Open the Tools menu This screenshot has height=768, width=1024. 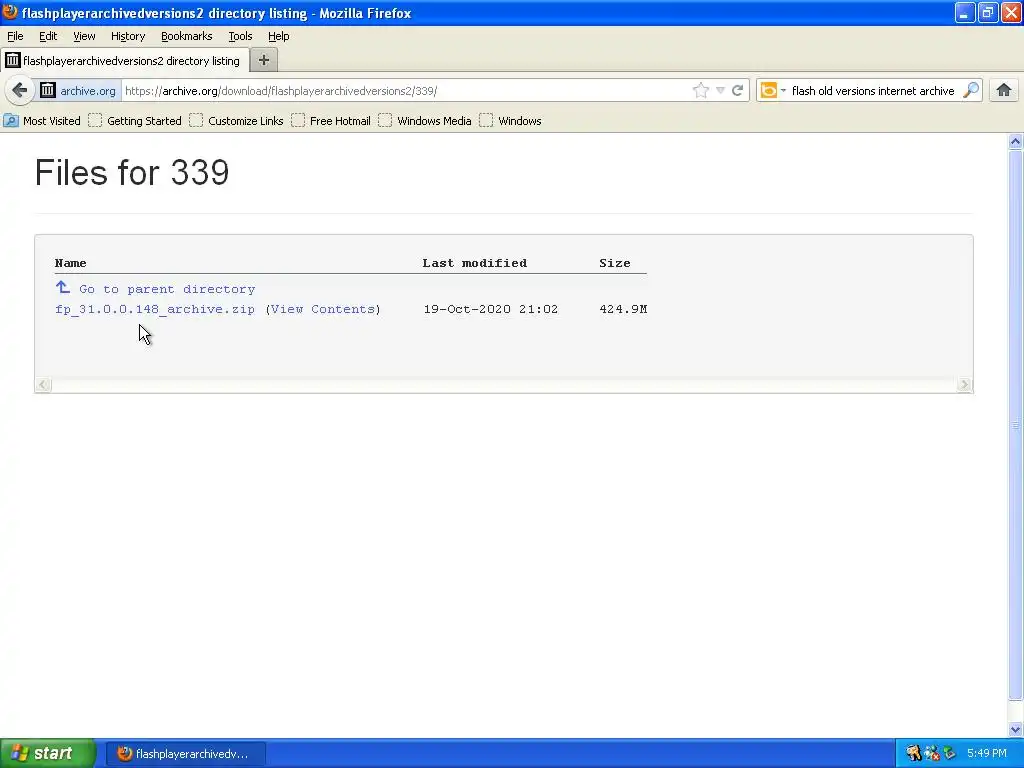[x=240, y=36]
